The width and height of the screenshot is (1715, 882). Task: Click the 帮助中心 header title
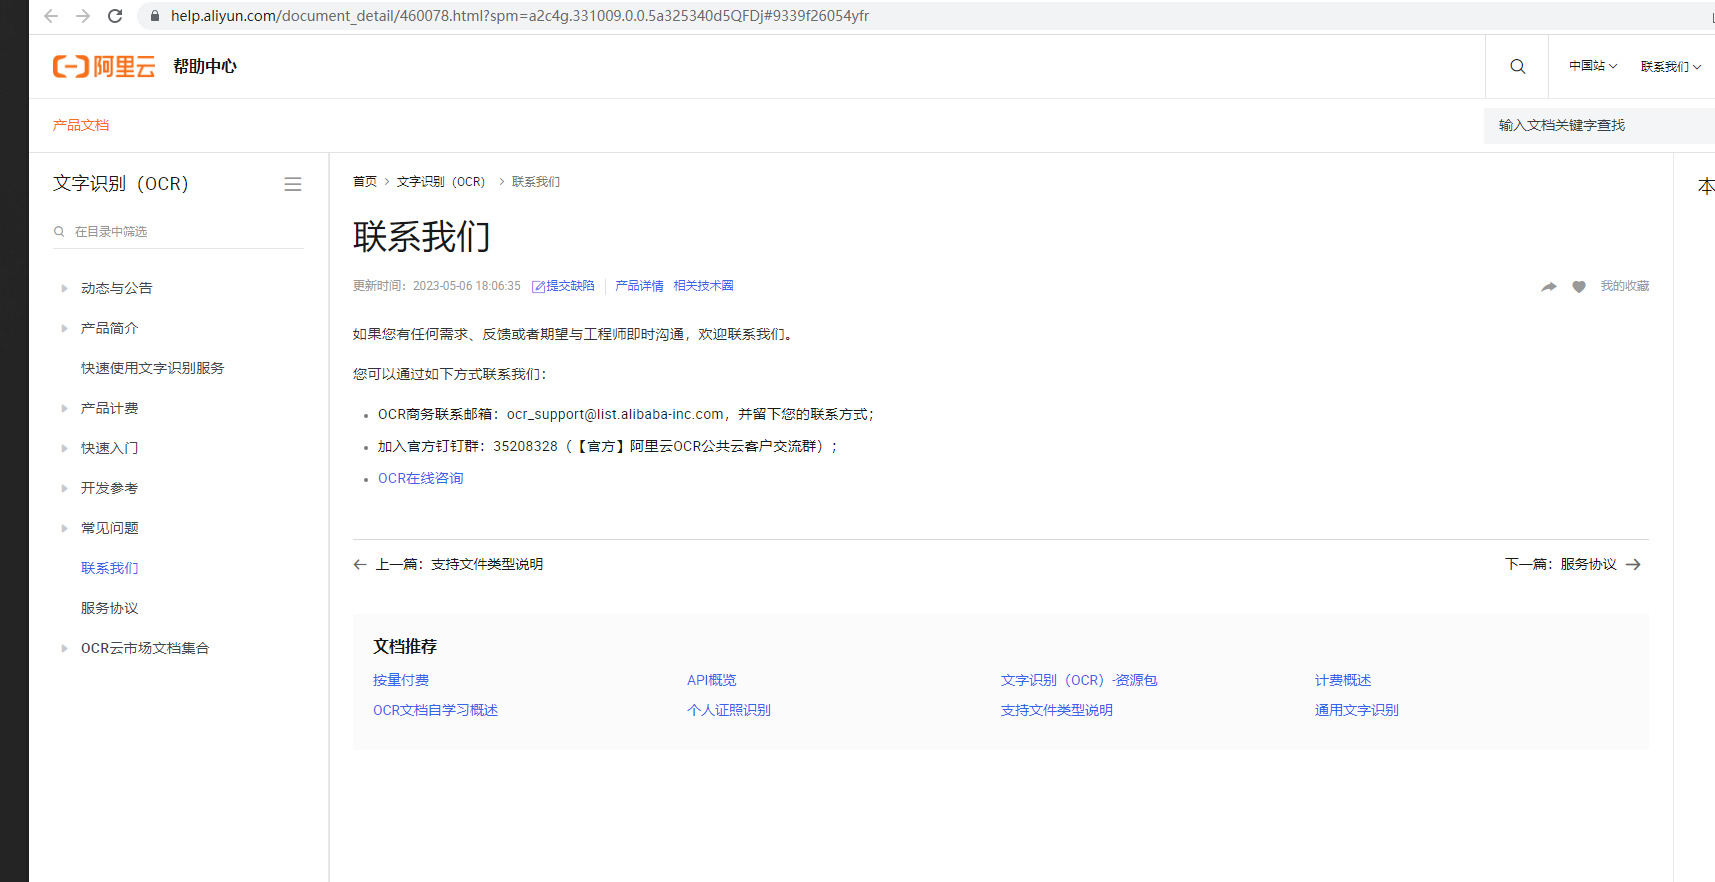205,66
